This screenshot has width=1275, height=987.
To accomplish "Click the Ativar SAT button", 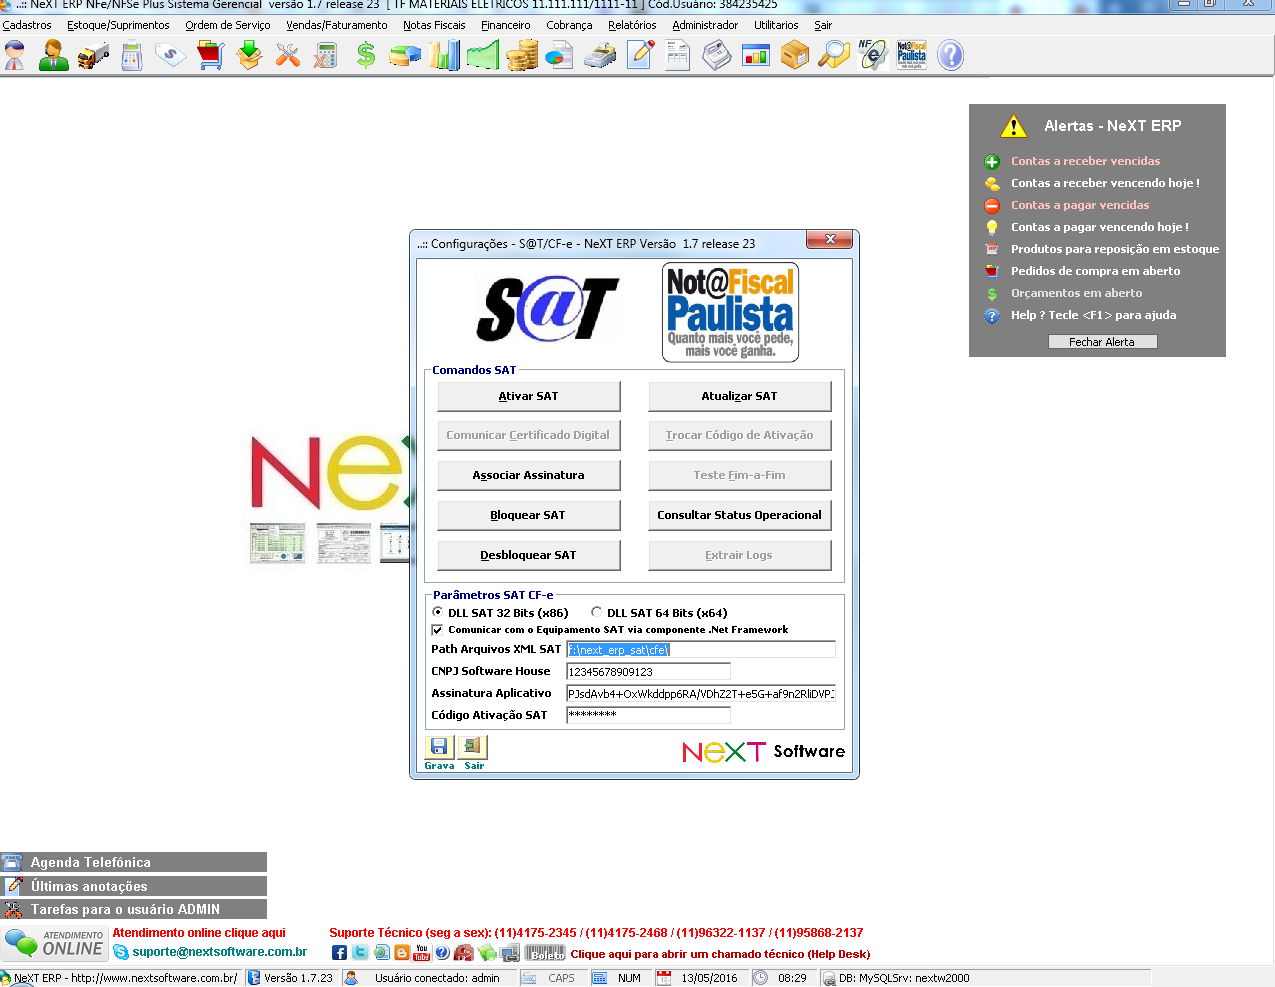I will 528,396.
